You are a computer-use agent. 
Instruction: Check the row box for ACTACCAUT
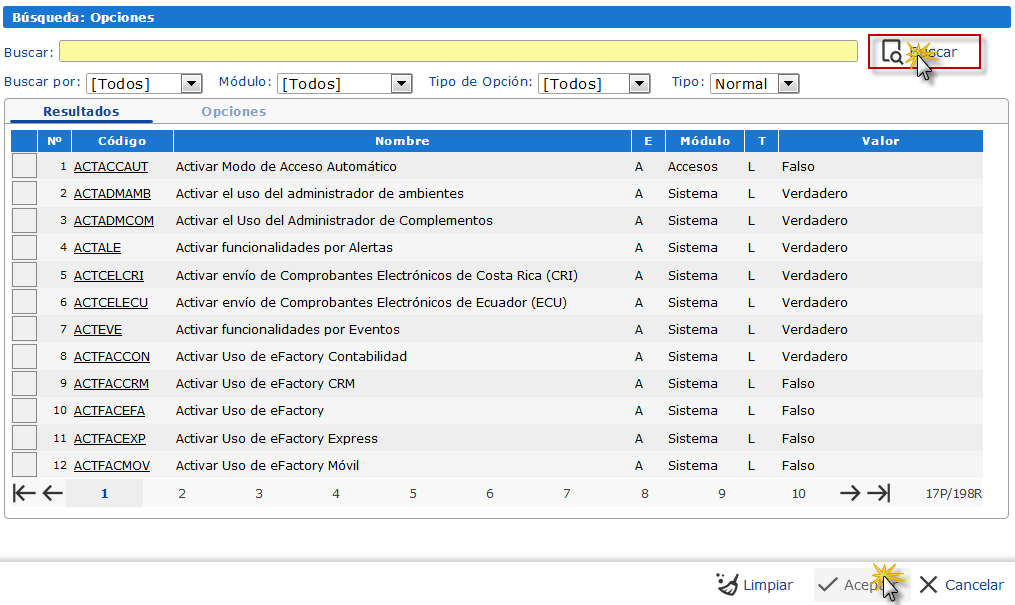point(24,167)
